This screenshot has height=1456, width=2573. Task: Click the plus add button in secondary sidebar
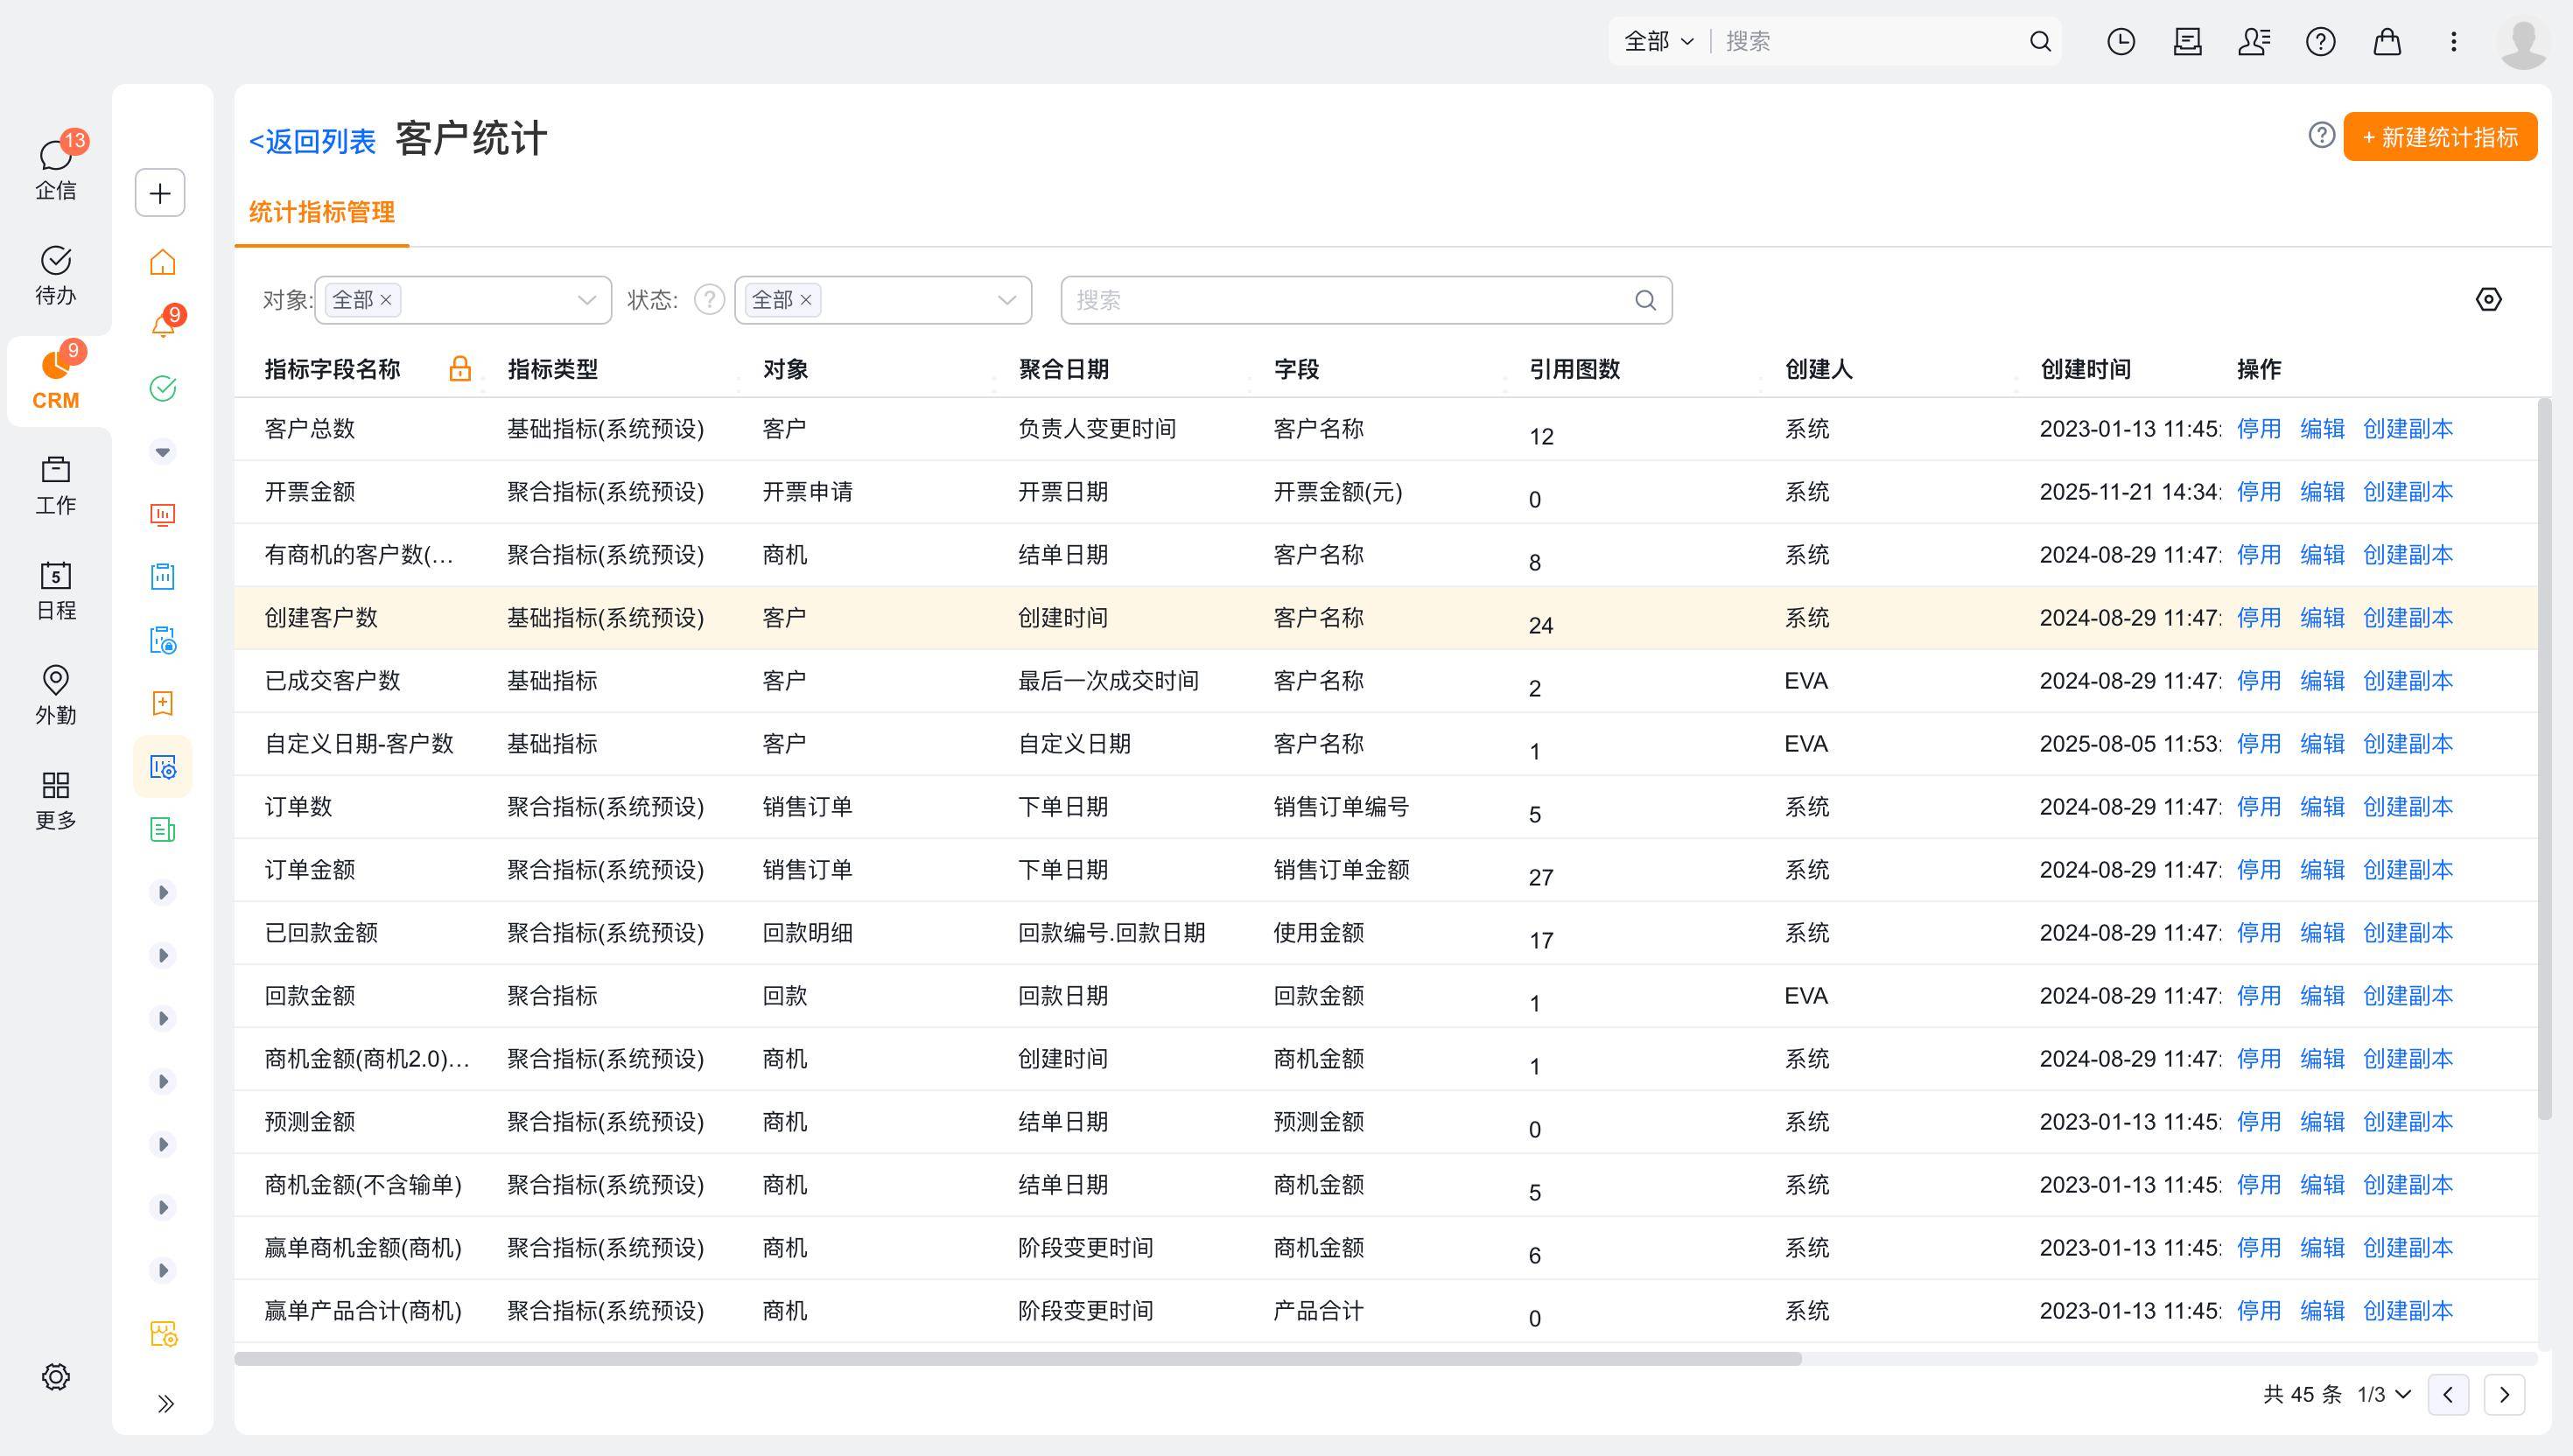[x=160, y=193]
